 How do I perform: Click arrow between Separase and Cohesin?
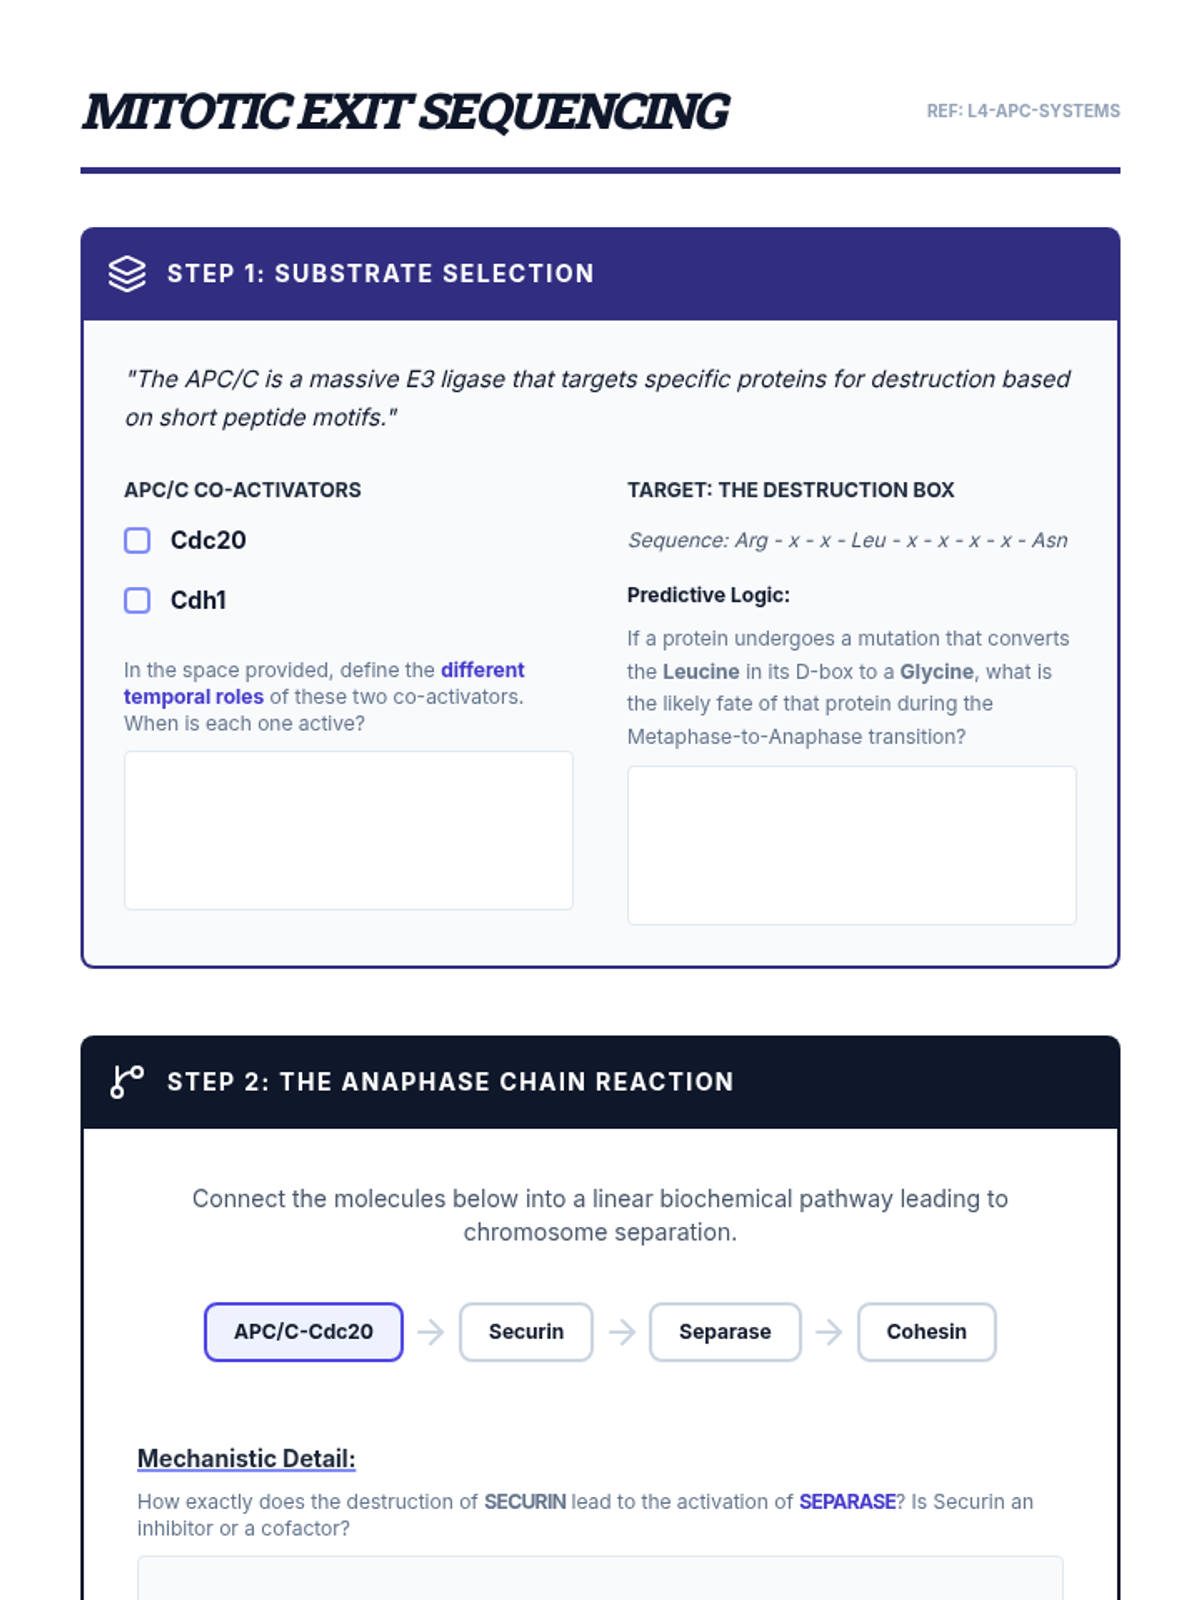pyautogui.click(x=829, y=1332)
